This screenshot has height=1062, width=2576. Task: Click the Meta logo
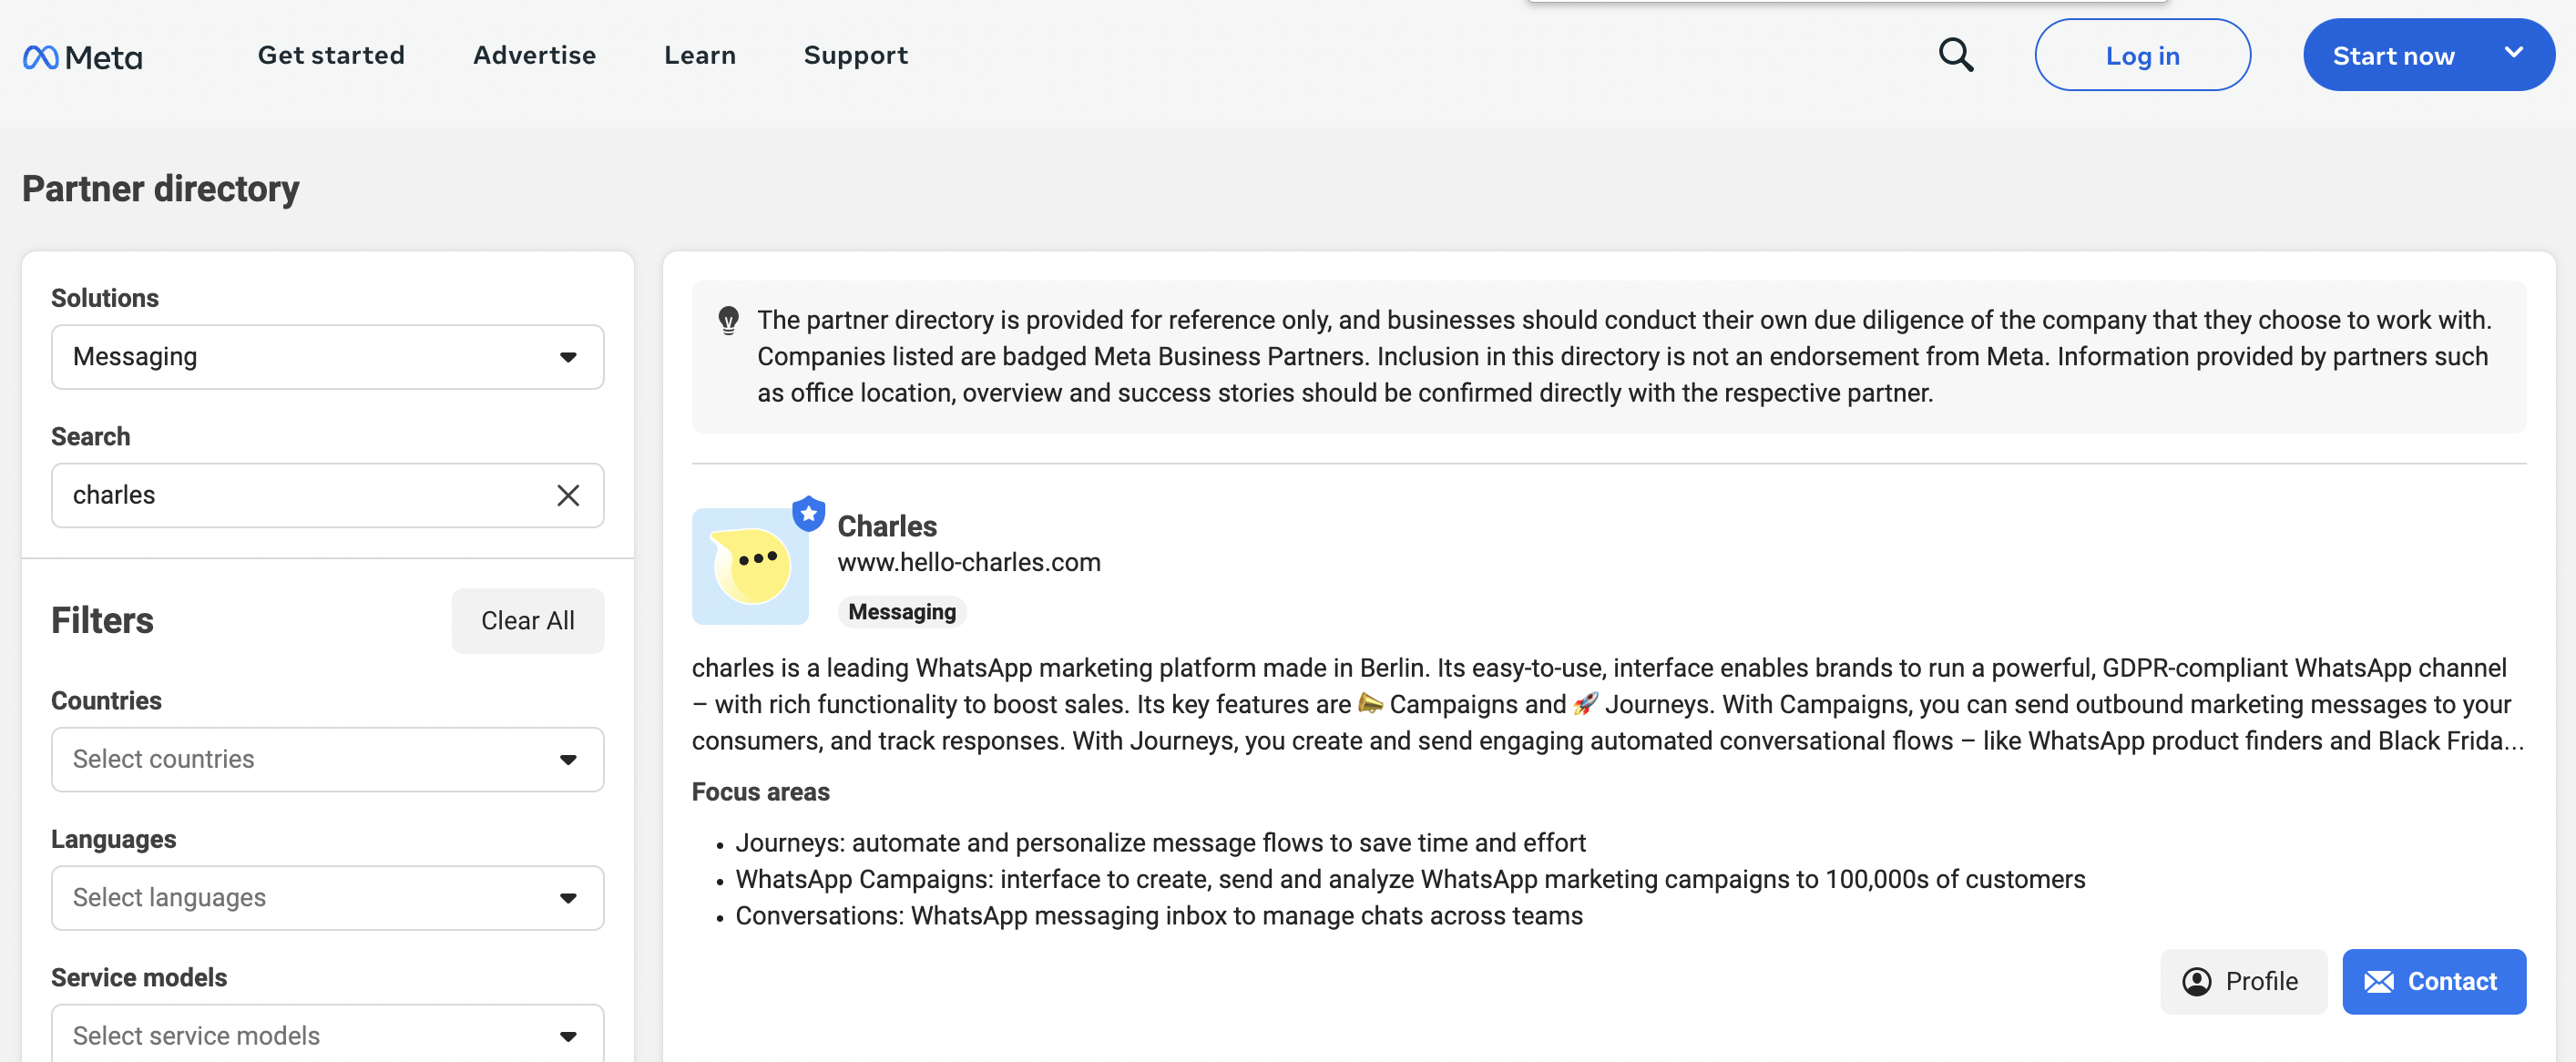(x=81, y=56)
